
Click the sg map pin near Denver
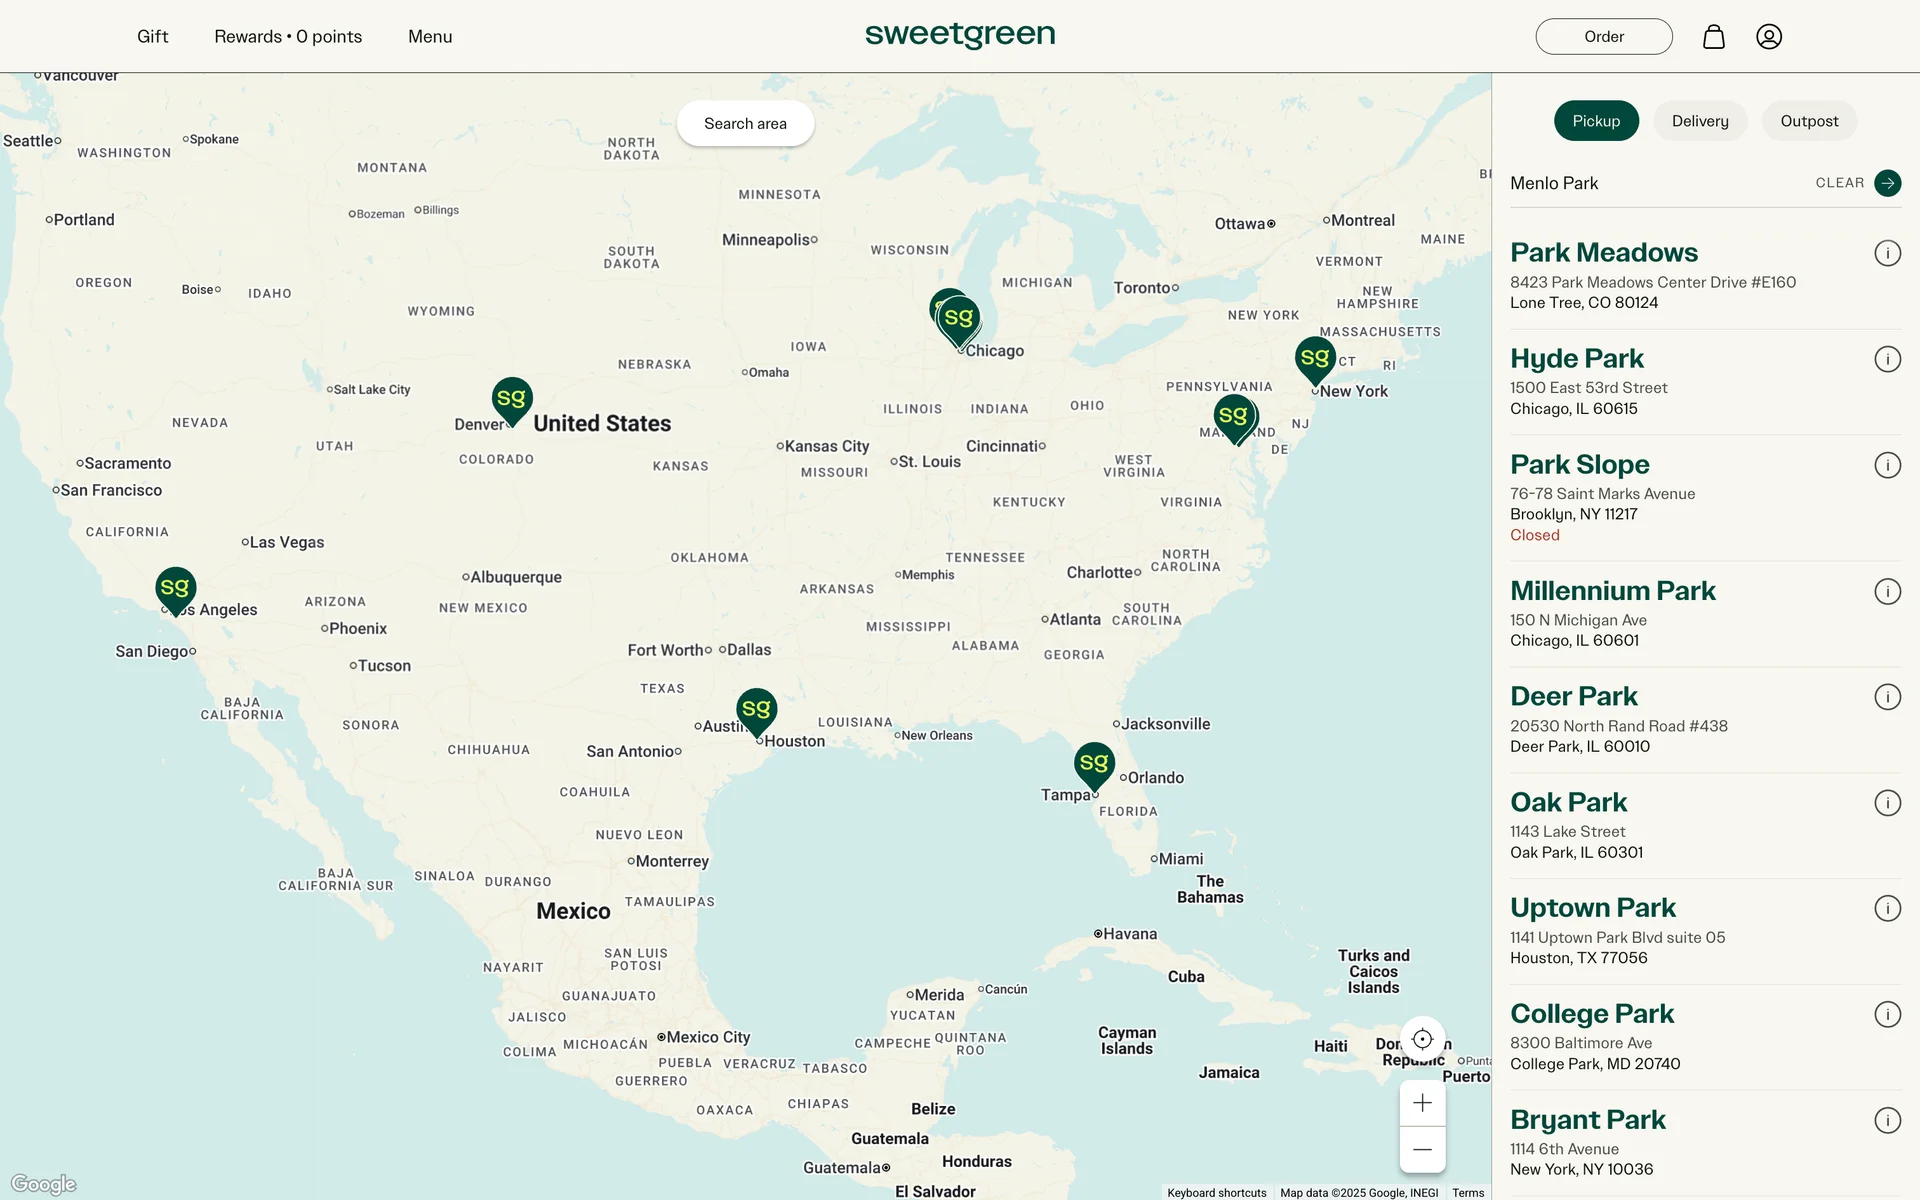tap(511, 399)
